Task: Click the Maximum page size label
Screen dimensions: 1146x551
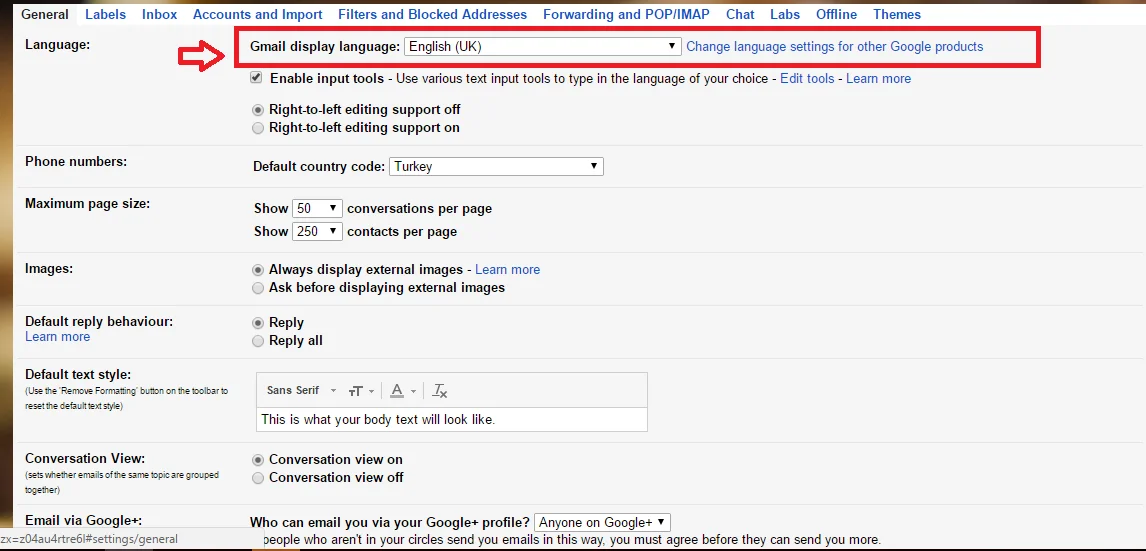Action: [88, 203]
